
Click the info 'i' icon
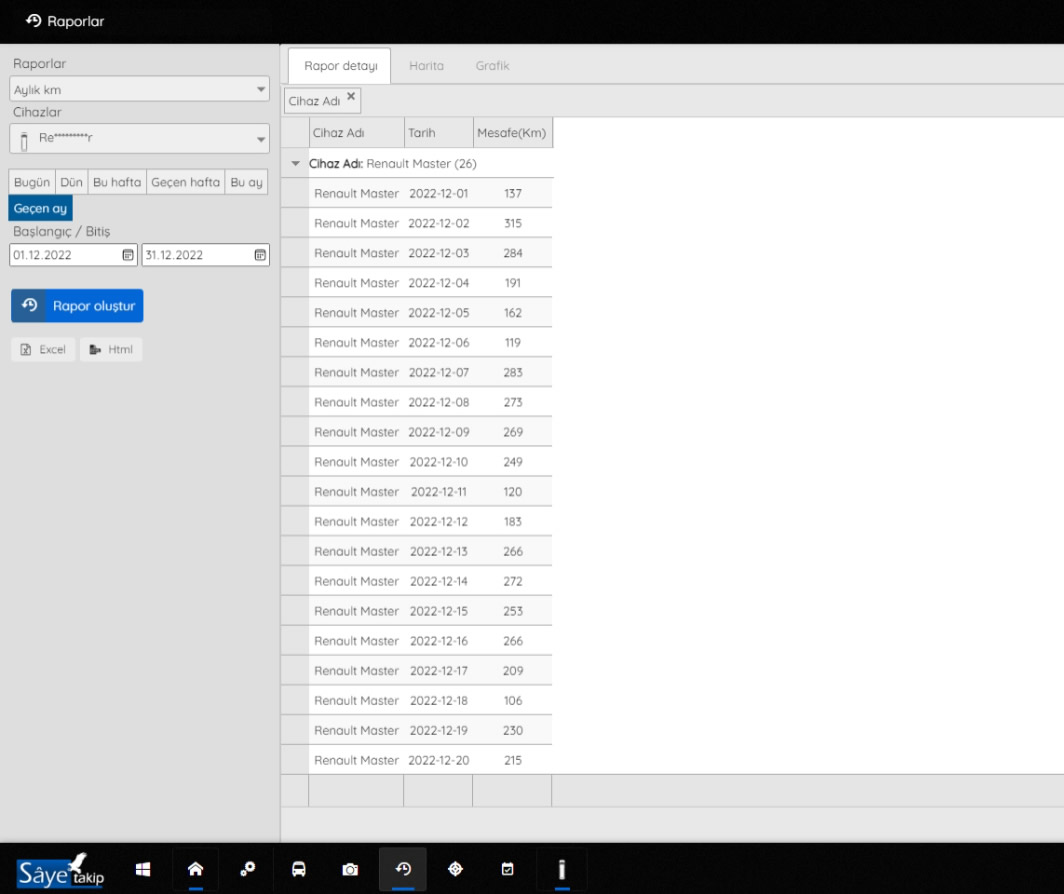tap(562, 869)
